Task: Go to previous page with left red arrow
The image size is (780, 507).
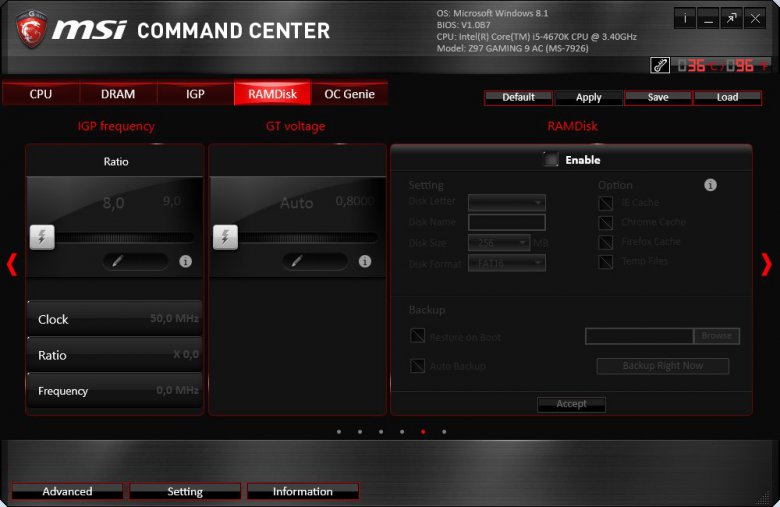Action: (12, 264)
